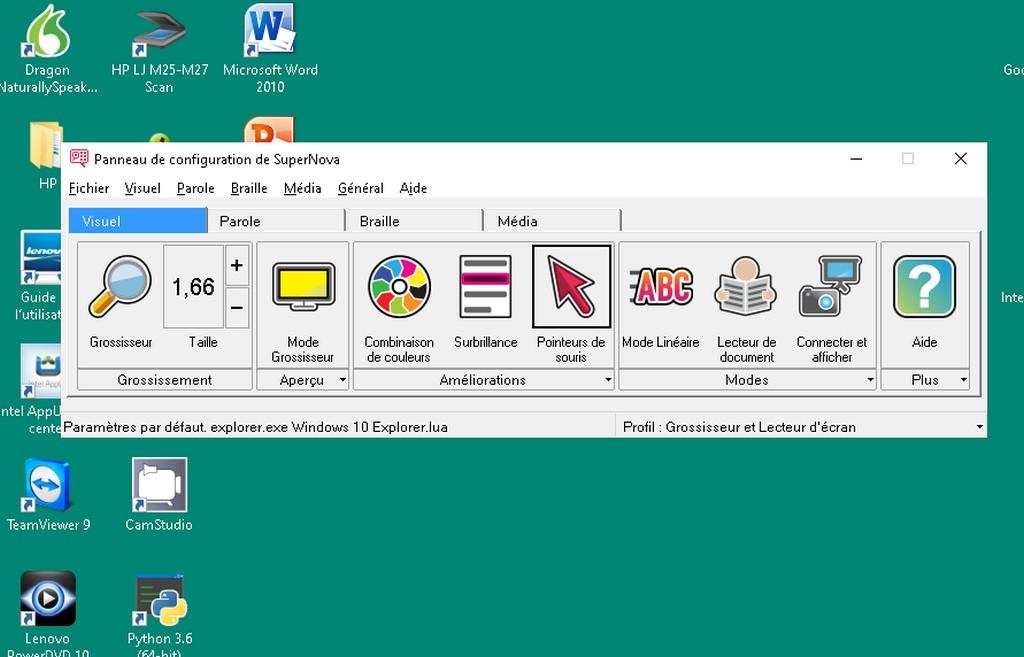Open Lecteur de document icon
The image size is (1024, 657).
pos(746,287)
